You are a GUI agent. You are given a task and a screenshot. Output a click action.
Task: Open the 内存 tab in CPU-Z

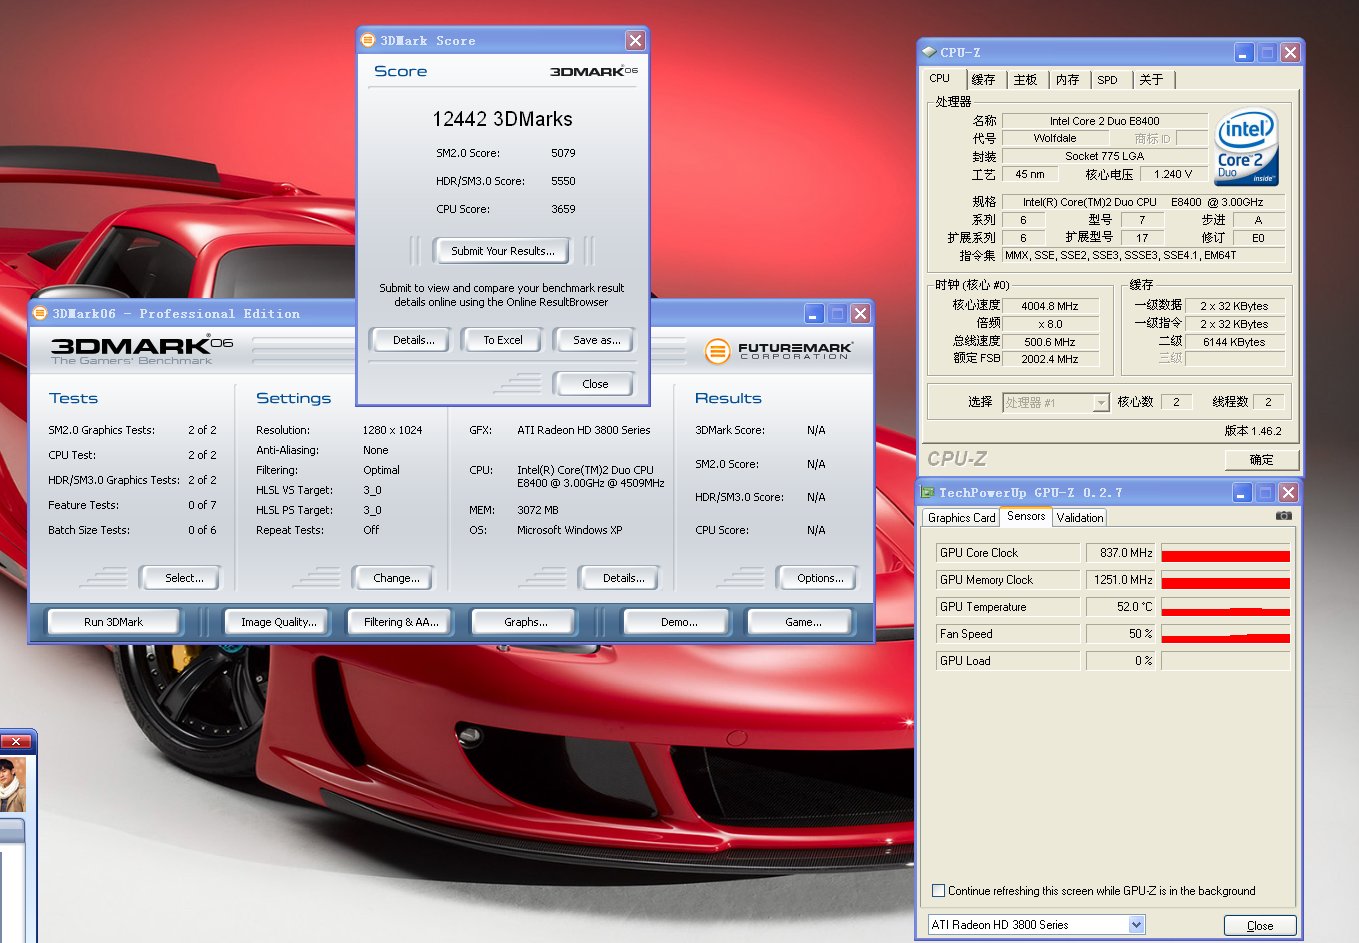pos(1068,79)
